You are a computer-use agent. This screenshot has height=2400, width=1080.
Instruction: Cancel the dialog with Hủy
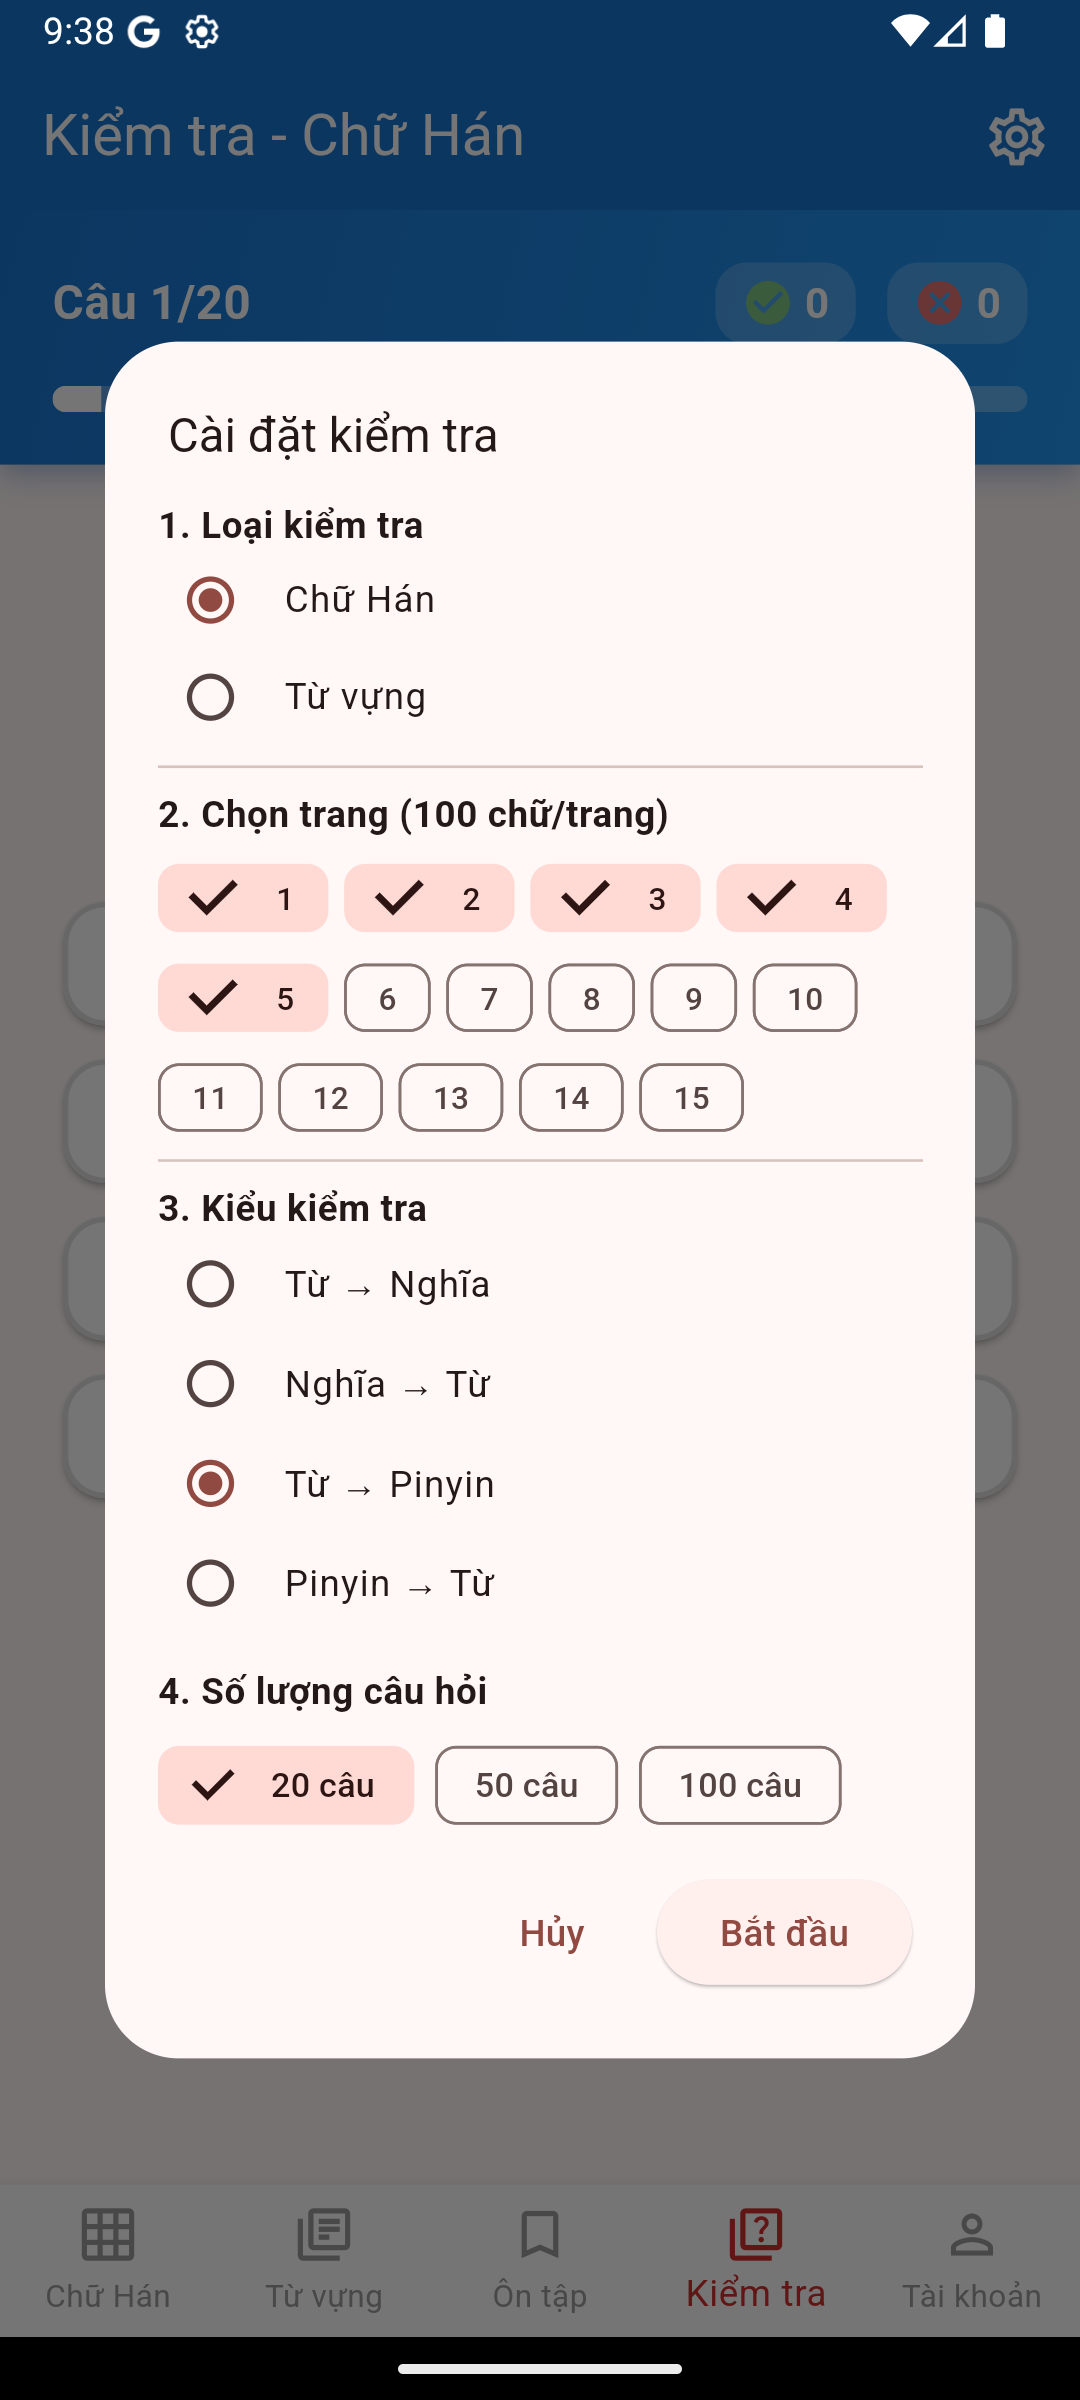tap(551, 1933)
